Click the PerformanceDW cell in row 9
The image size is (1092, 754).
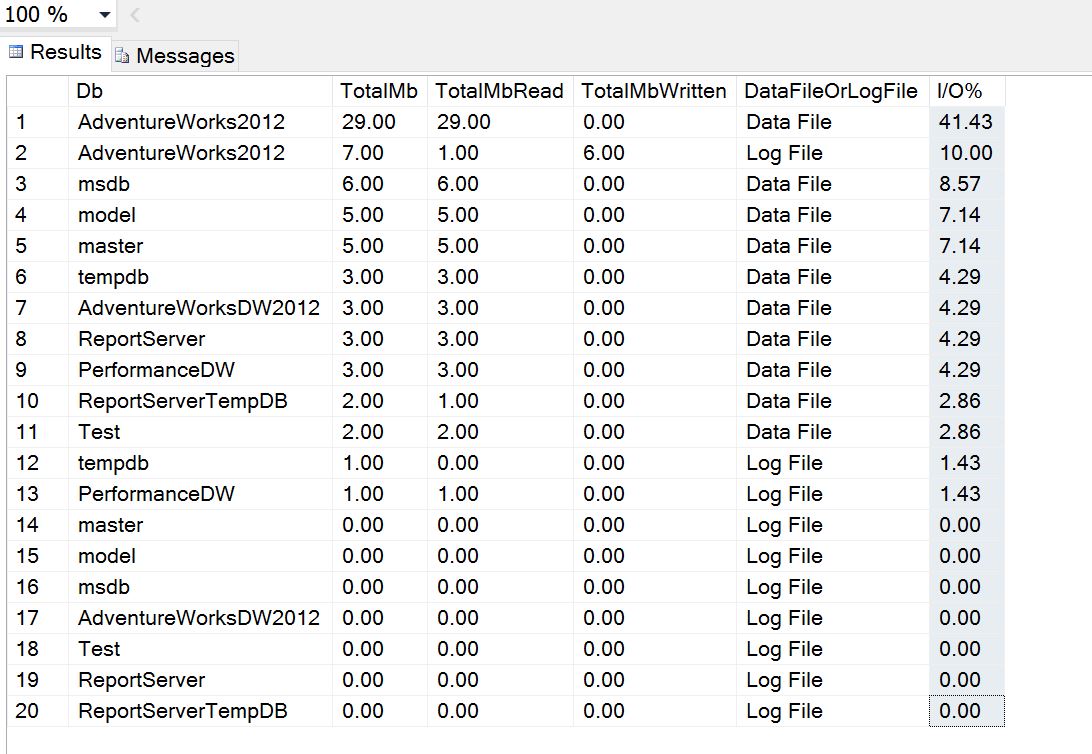tap(201, 370)
